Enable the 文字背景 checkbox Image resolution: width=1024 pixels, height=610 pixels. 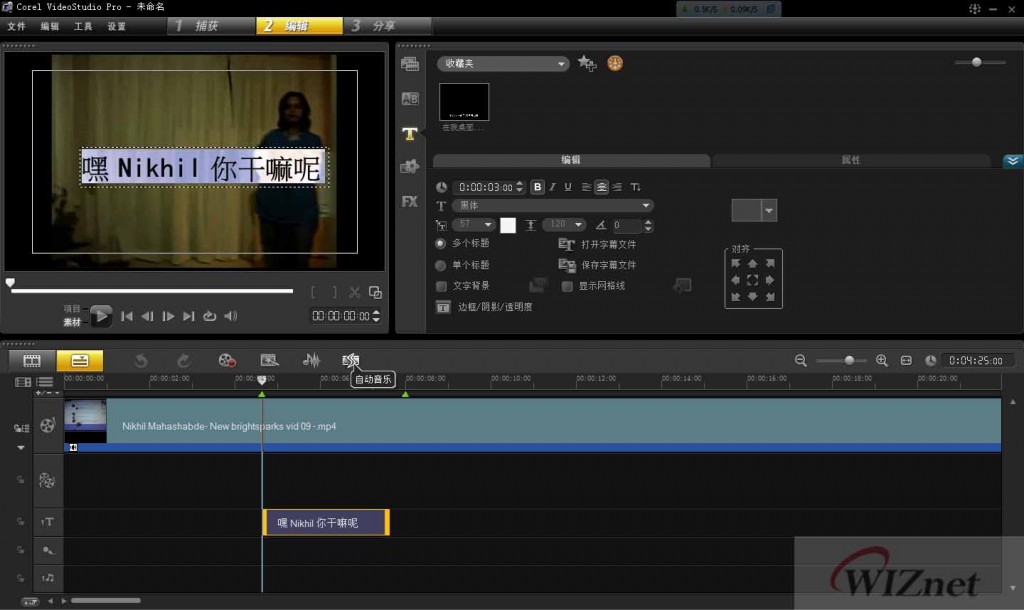[x=441, y=286]
